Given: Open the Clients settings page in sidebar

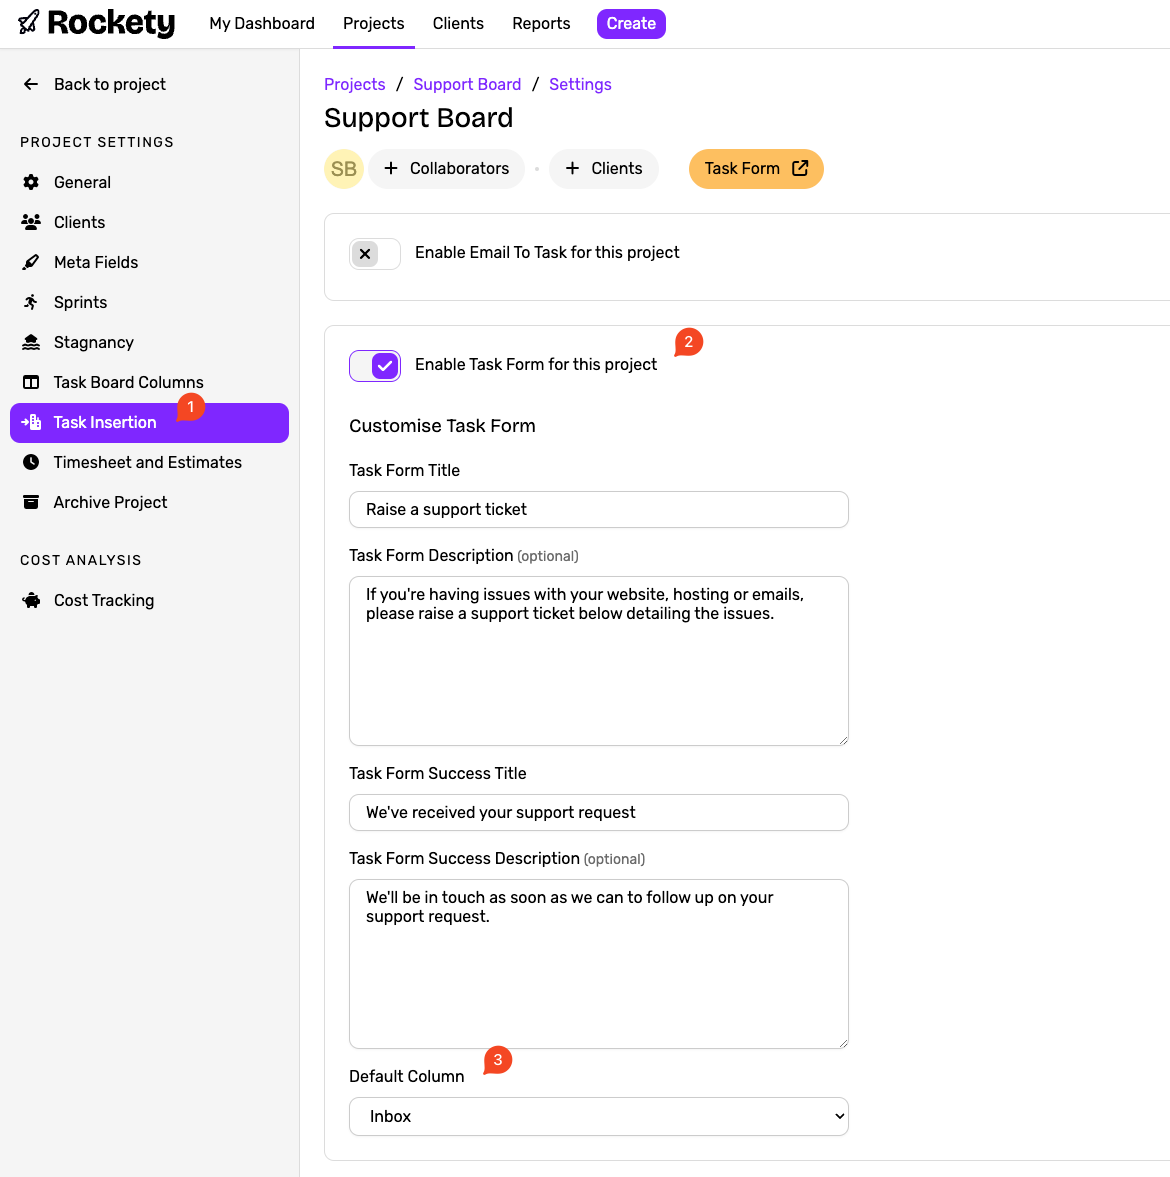Looking at the screenshot, I should click(149, 222).
